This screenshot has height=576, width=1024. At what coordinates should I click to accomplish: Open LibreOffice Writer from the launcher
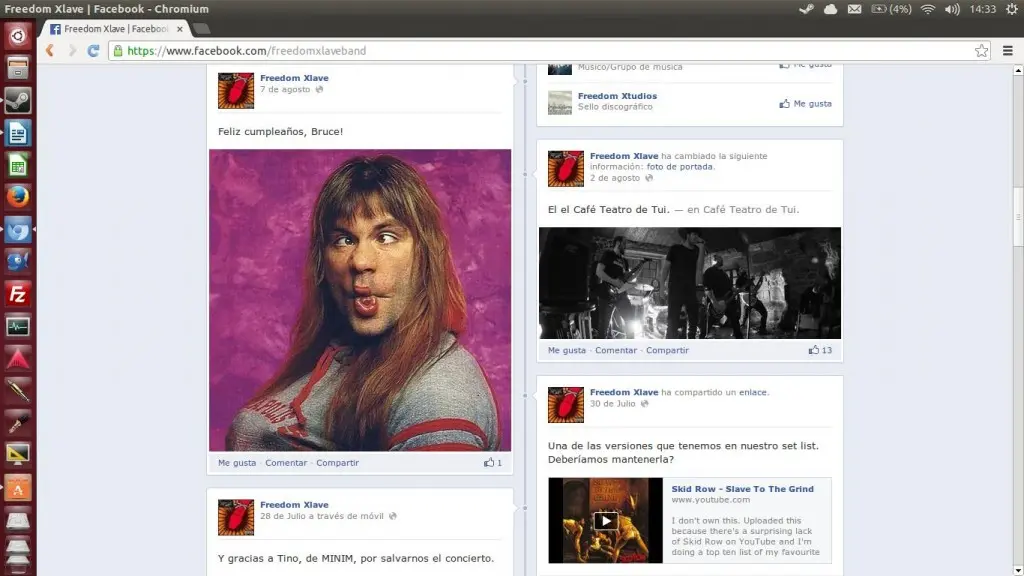click(18, 133)
